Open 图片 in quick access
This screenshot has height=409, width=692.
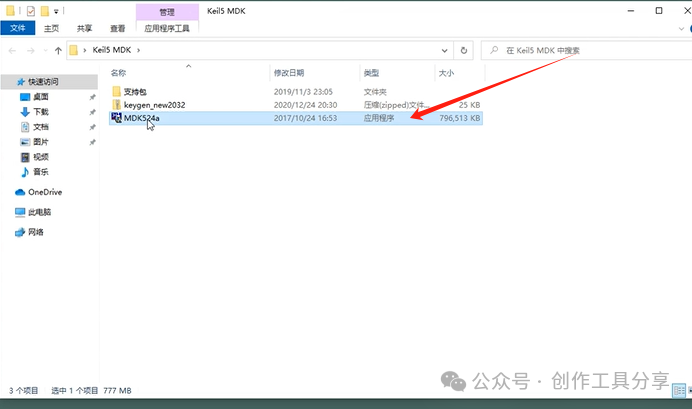[41, 142]
